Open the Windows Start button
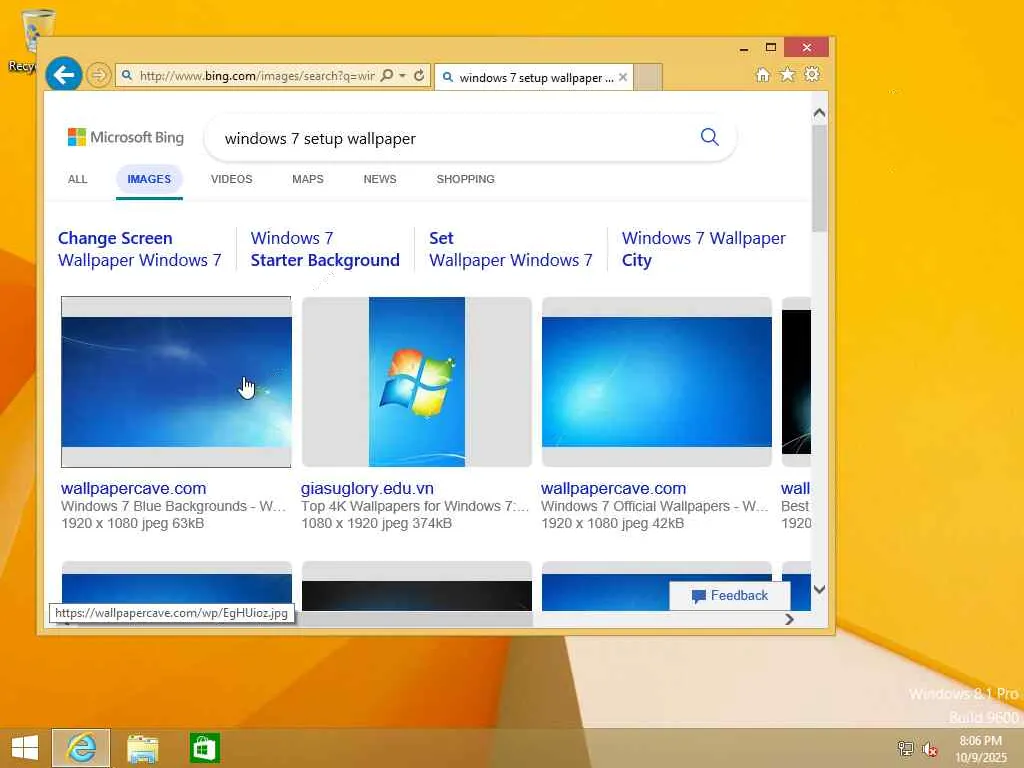The height and width of the screenshot is (768, 1024). (x=25, y=748)
